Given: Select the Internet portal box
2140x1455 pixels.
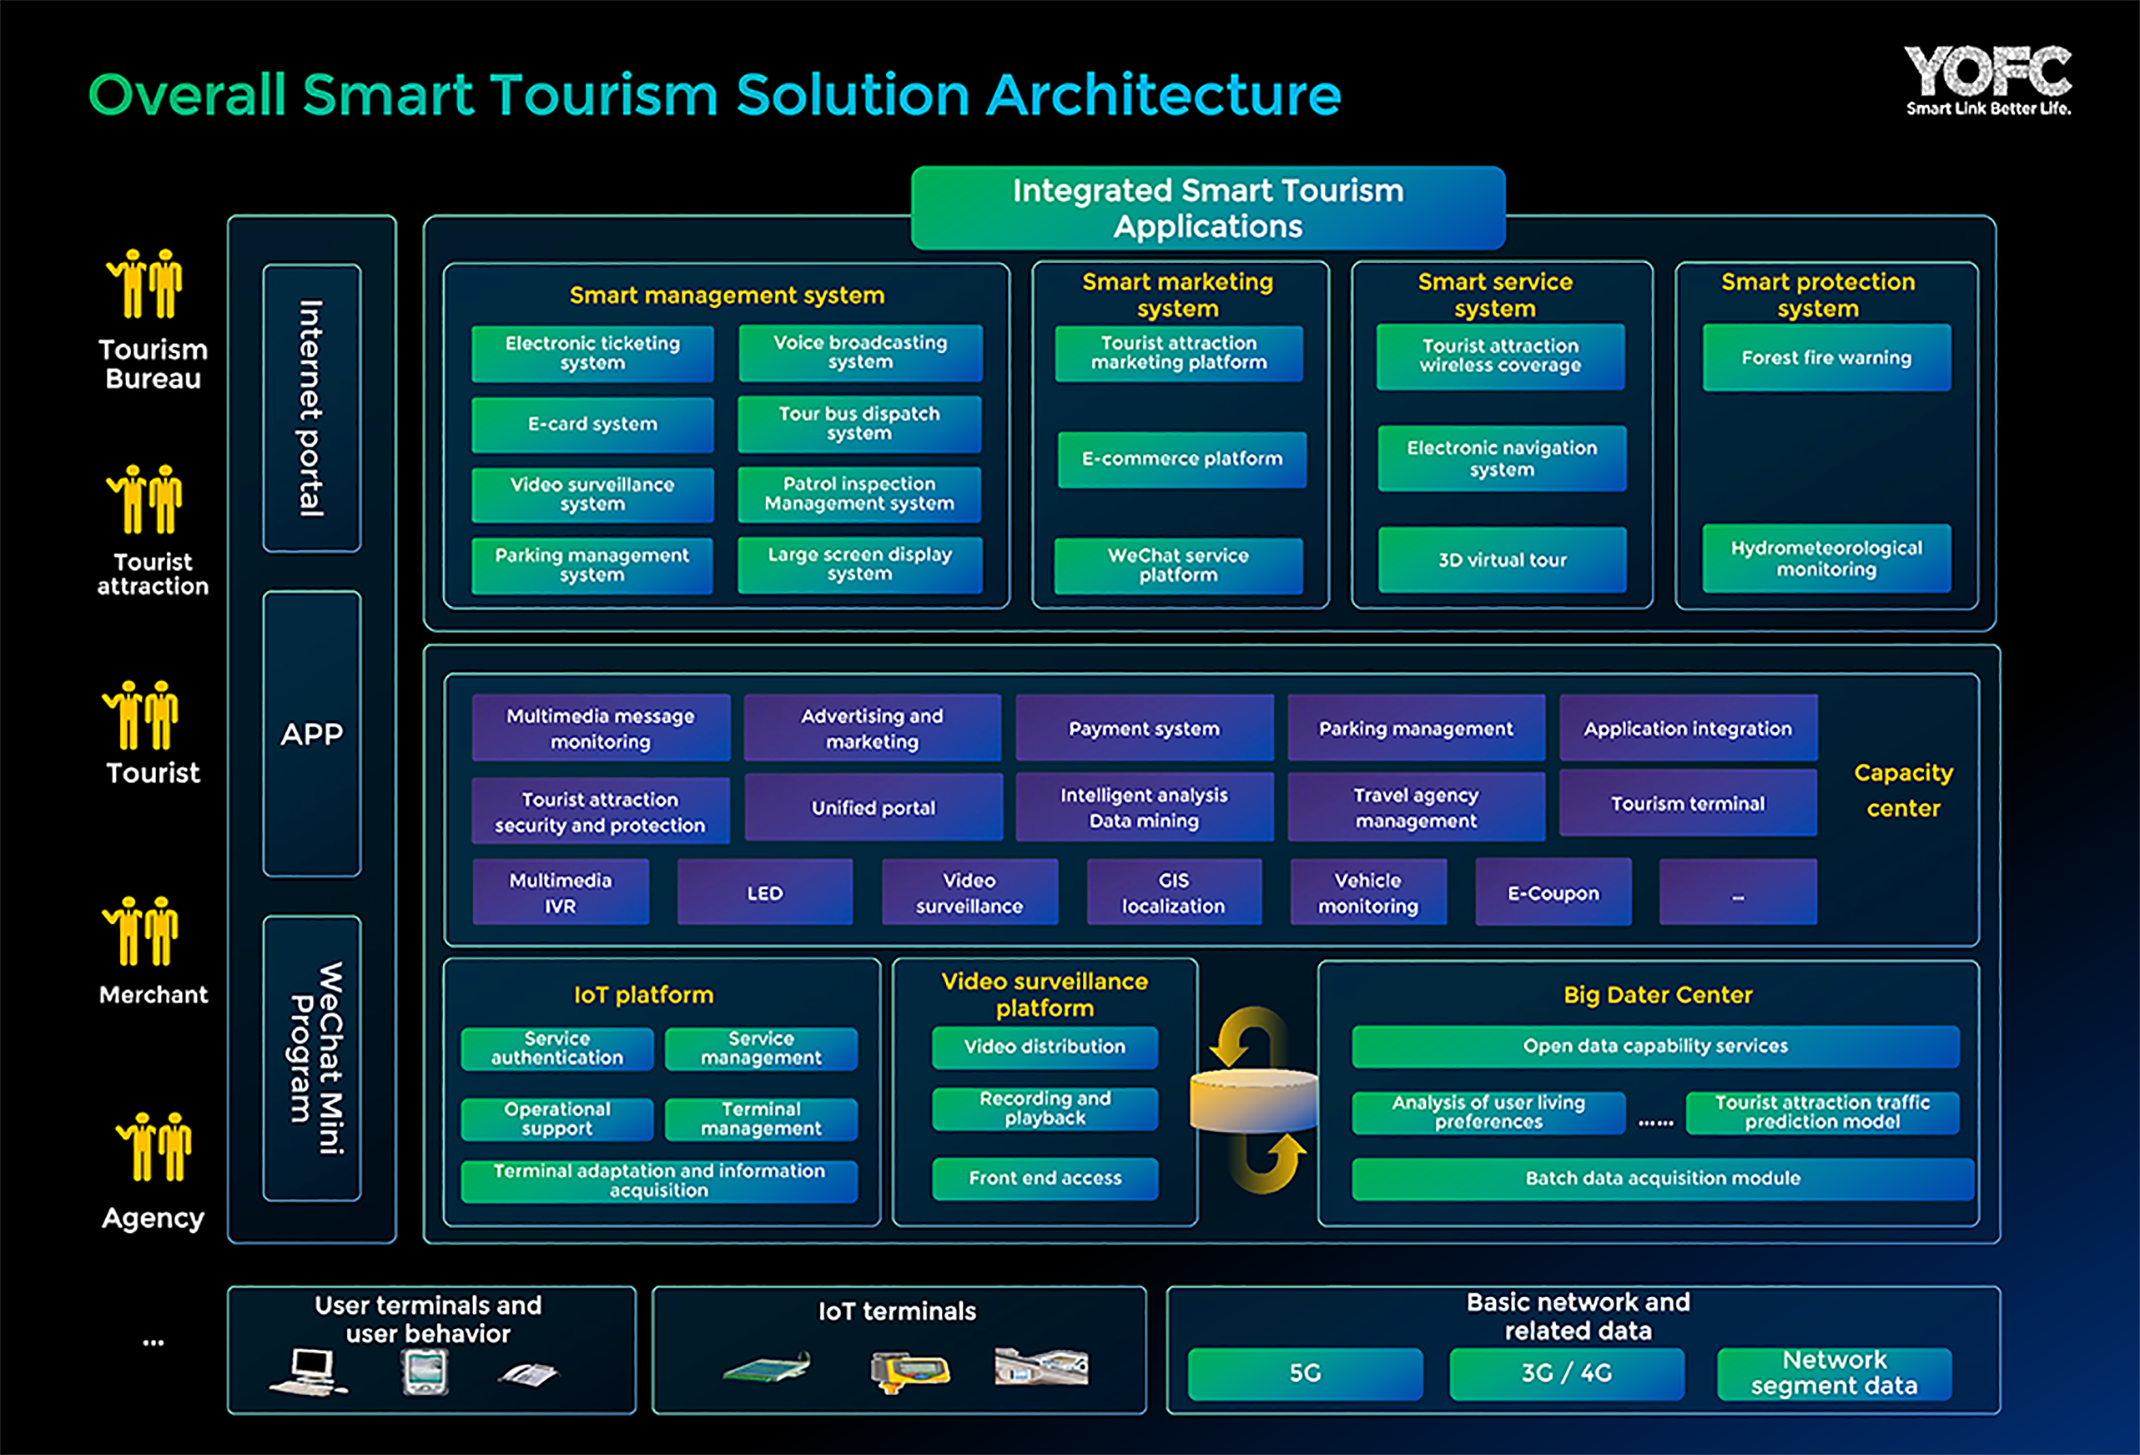Looking at the screenshot, I should 312,408.
